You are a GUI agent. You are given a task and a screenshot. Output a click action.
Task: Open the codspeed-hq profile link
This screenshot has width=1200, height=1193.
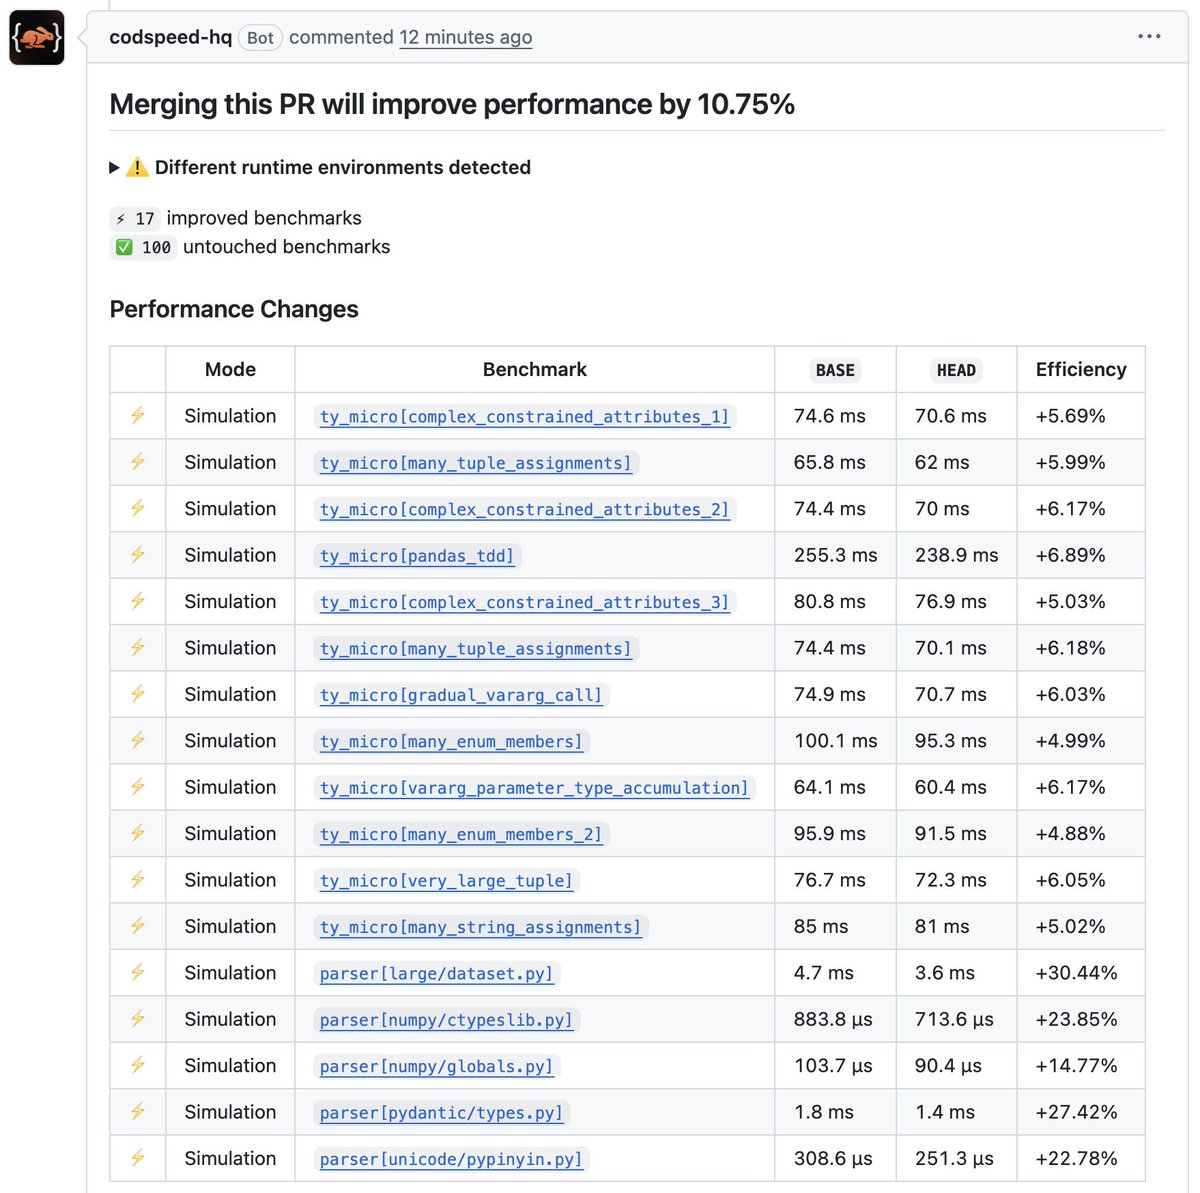coord(171,38)
